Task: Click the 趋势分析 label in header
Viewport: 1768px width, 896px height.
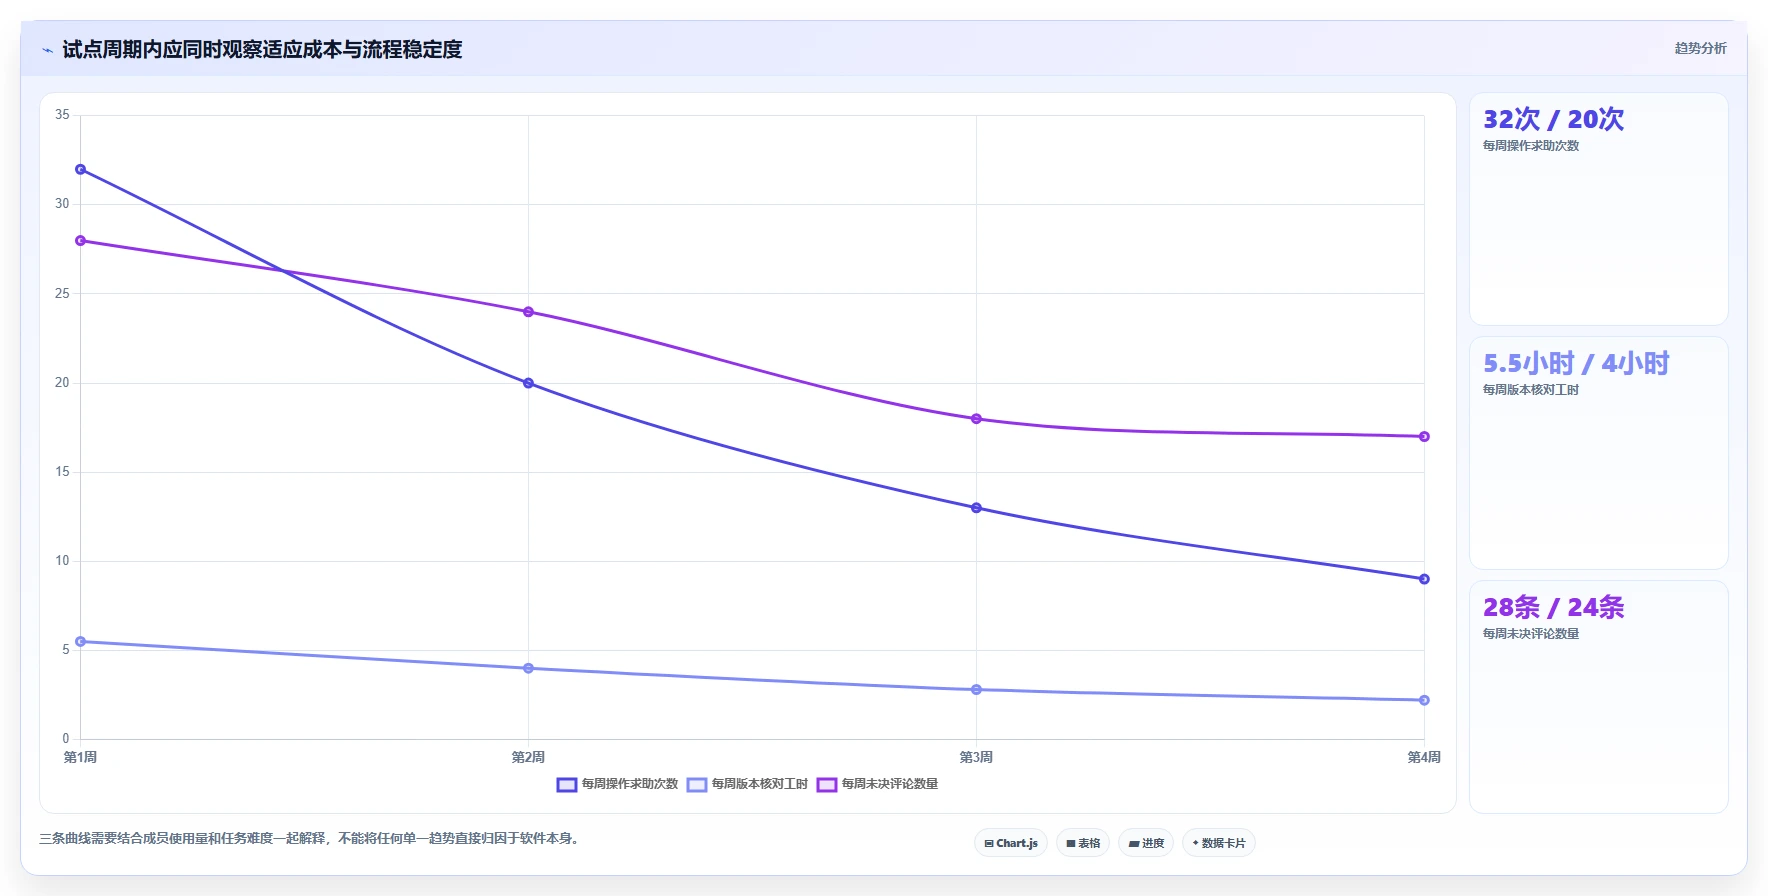Action: (1700, 48)
